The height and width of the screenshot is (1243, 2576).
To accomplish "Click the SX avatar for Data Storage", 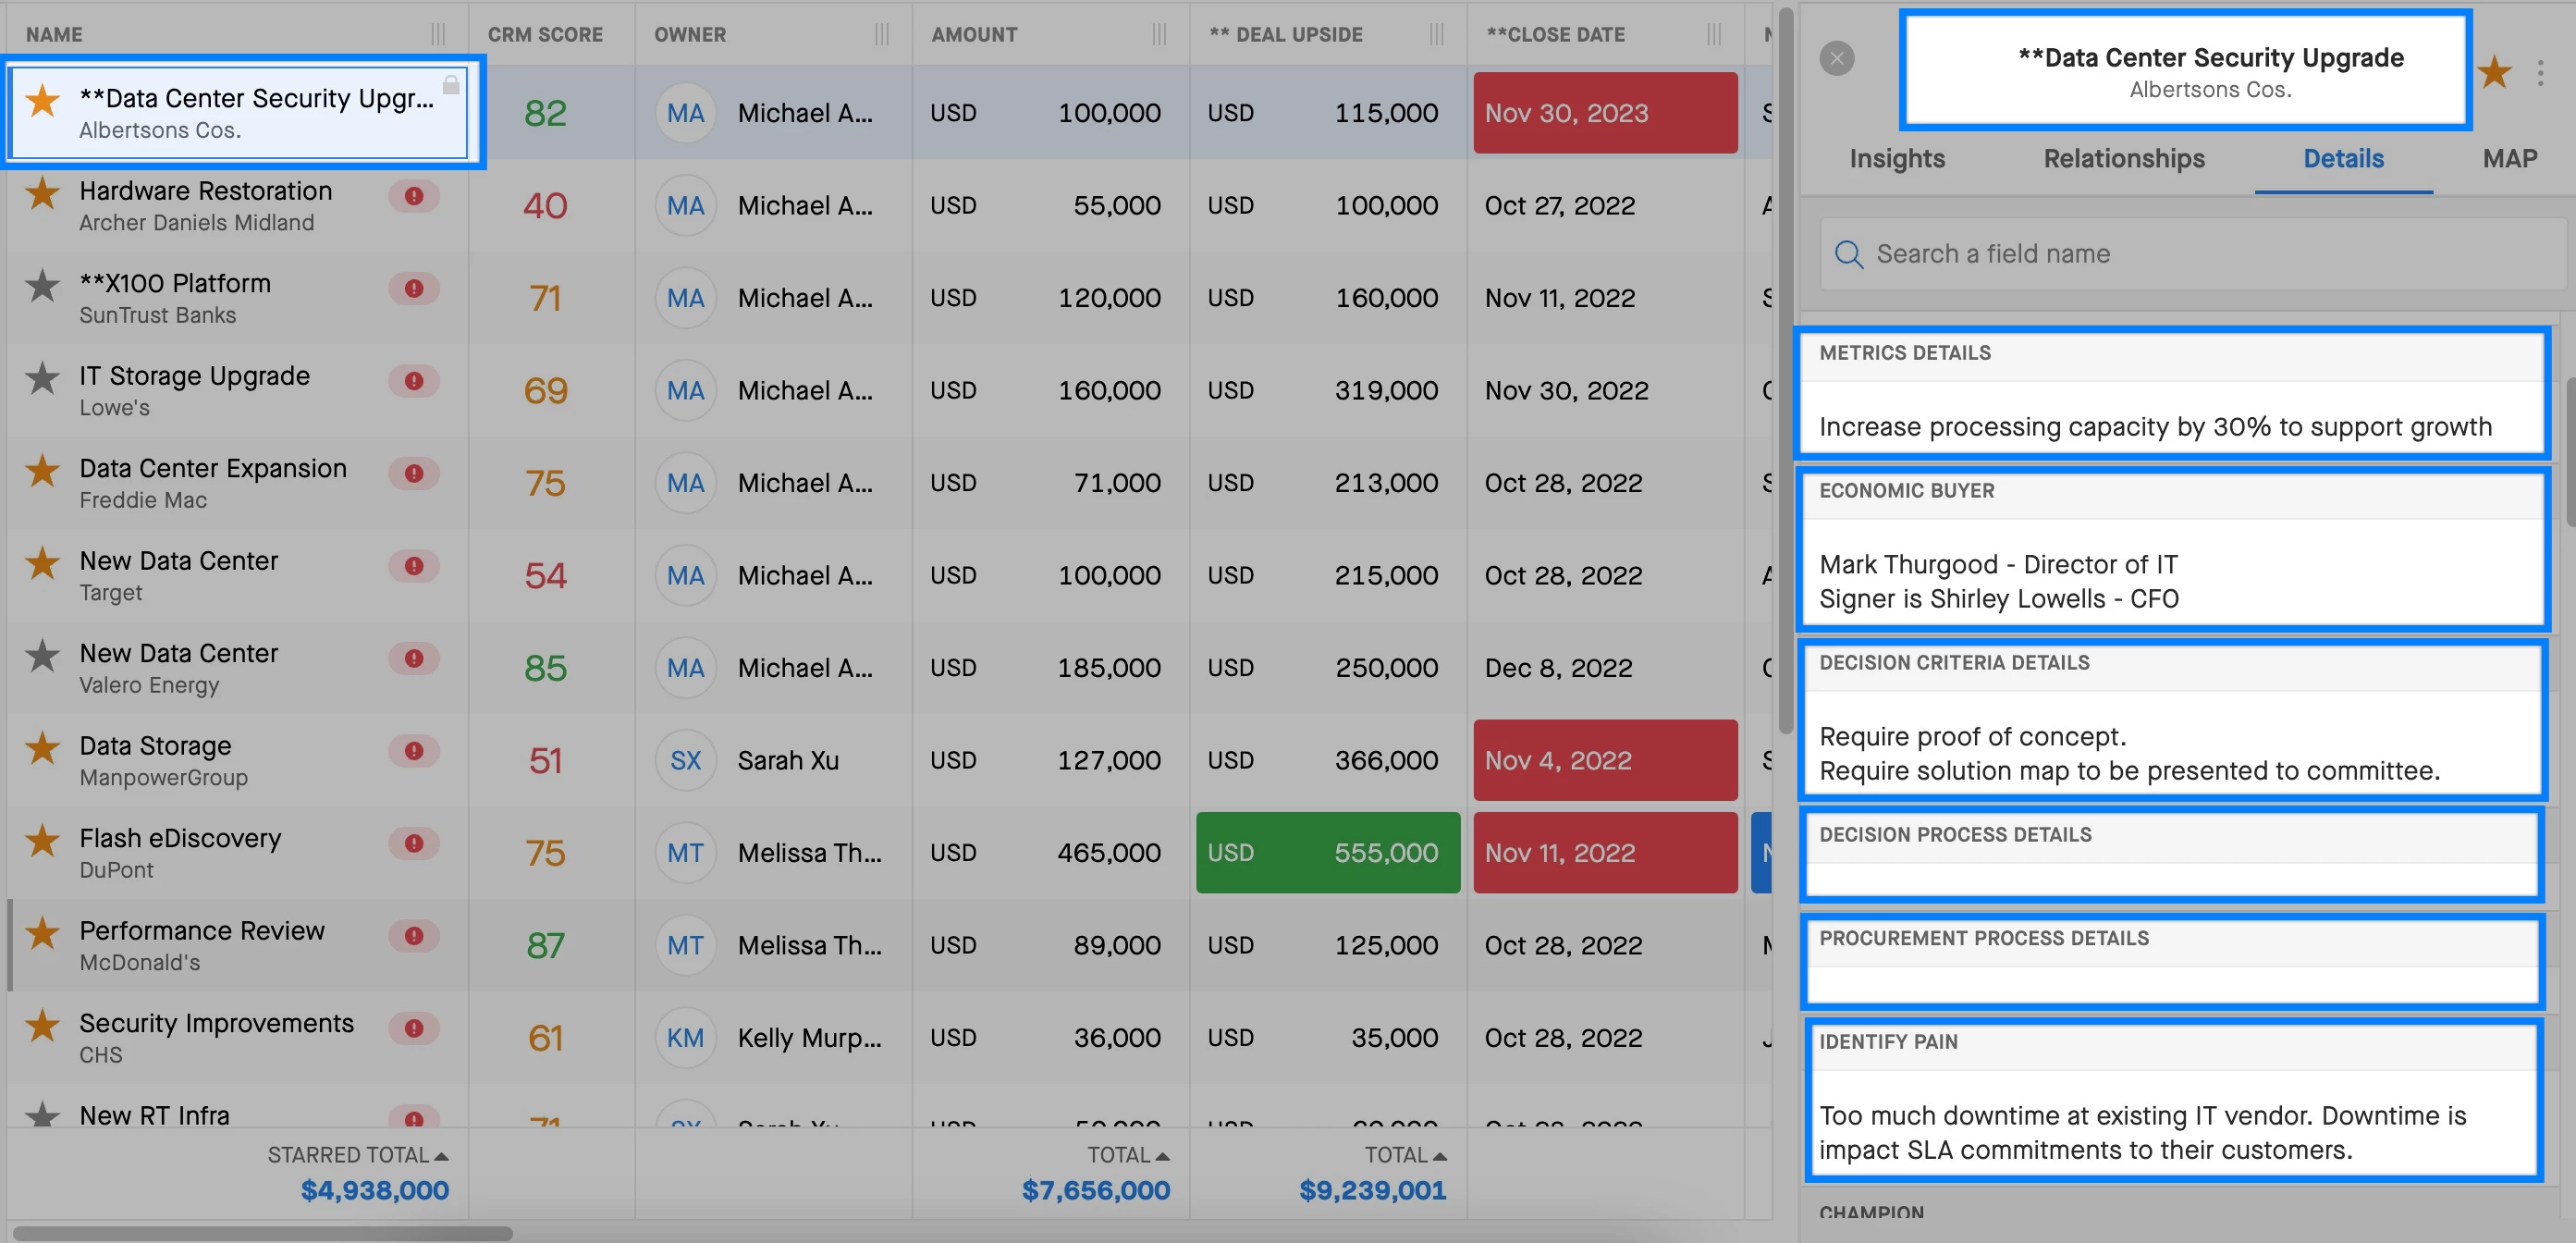I will click(x=685, y=760).
